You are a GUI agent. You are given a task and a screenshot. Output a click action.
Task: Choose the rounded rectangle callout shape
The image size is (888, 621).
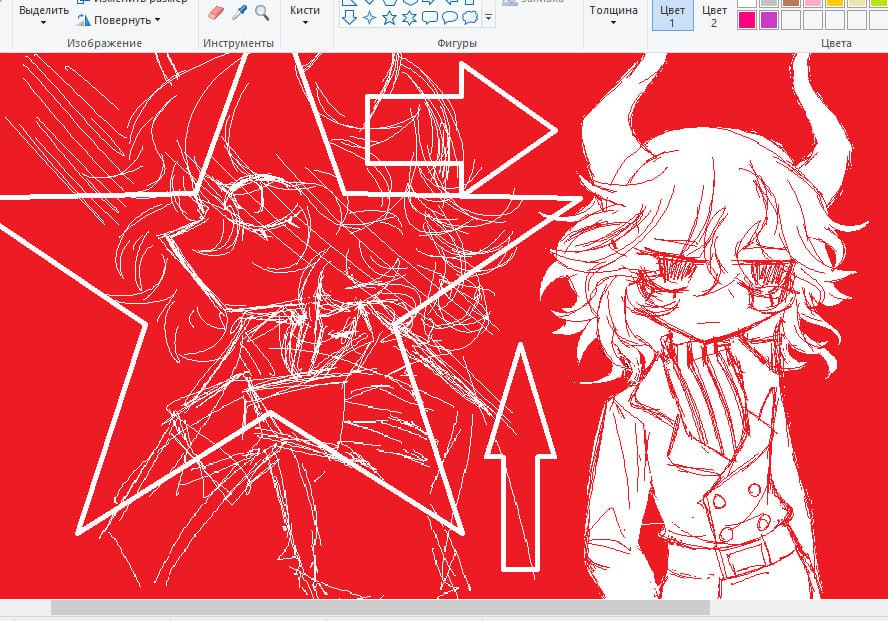coord(430,18)
